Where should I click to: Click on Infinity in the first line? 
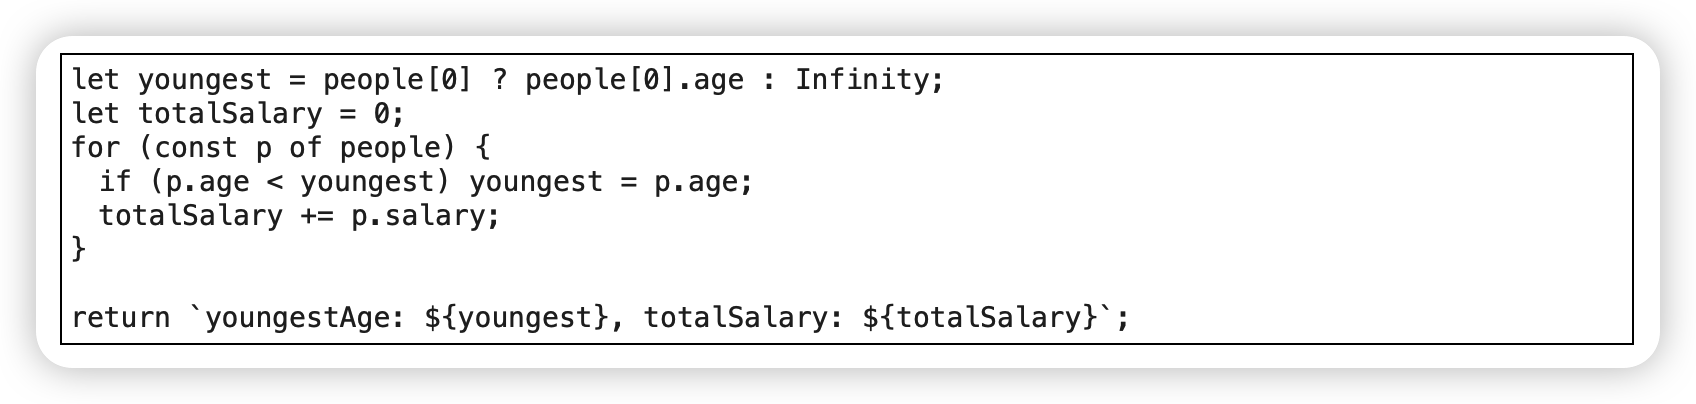pos(862,79)
